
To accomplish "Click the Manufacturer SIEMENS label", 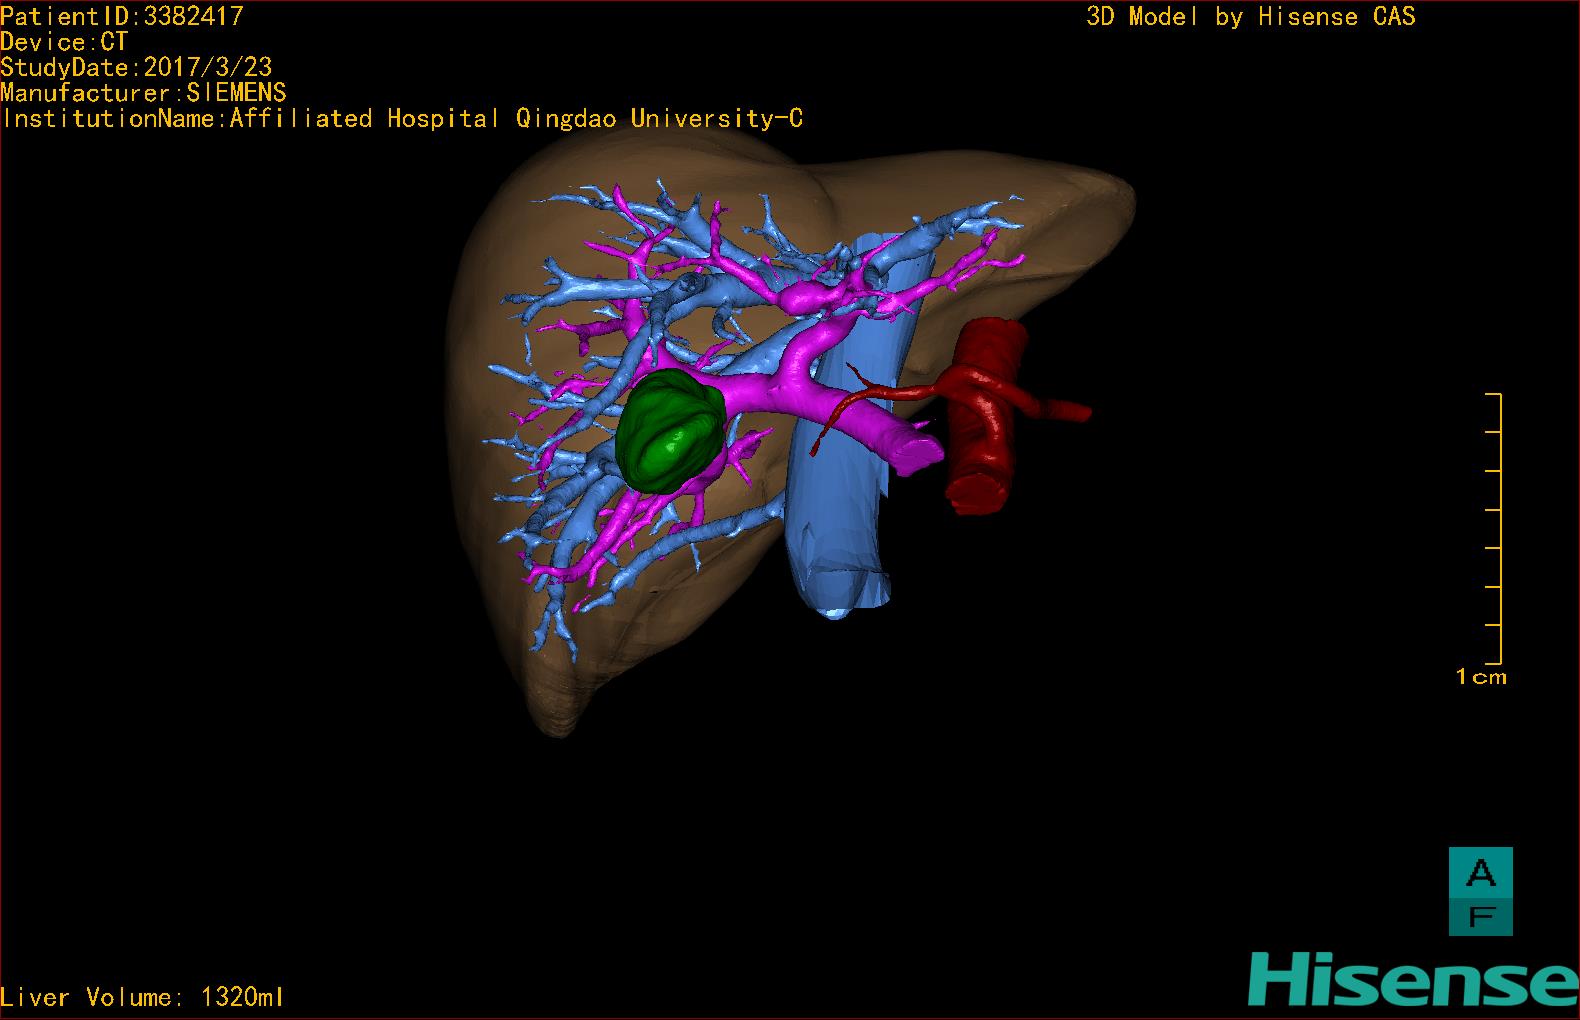I will pyautogui.click(x=143, y=93).
